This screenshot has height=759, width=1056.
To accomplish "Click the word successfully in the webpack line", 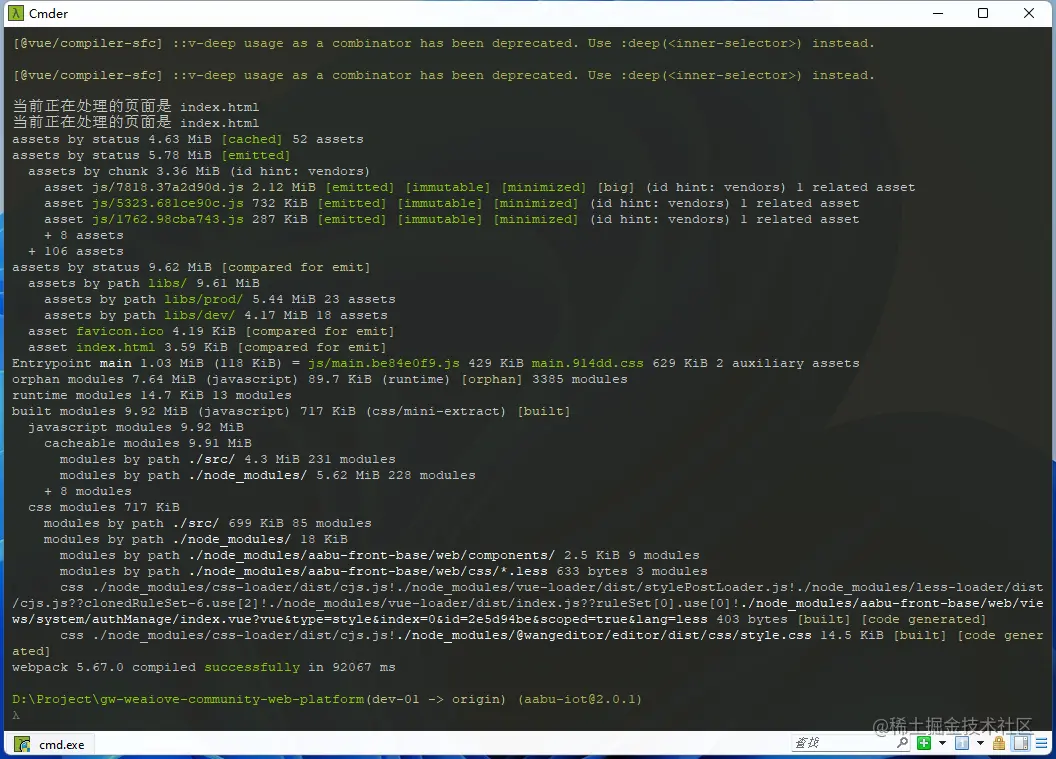I will 252,667.
